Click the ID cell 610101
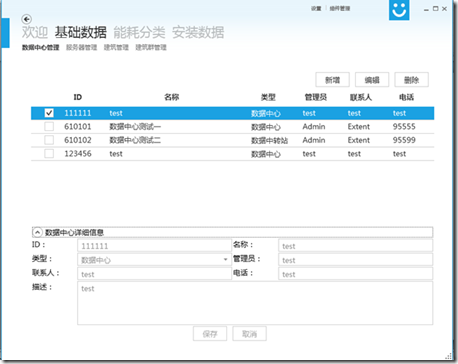458x364 pixels. click(x=78, y=127)
